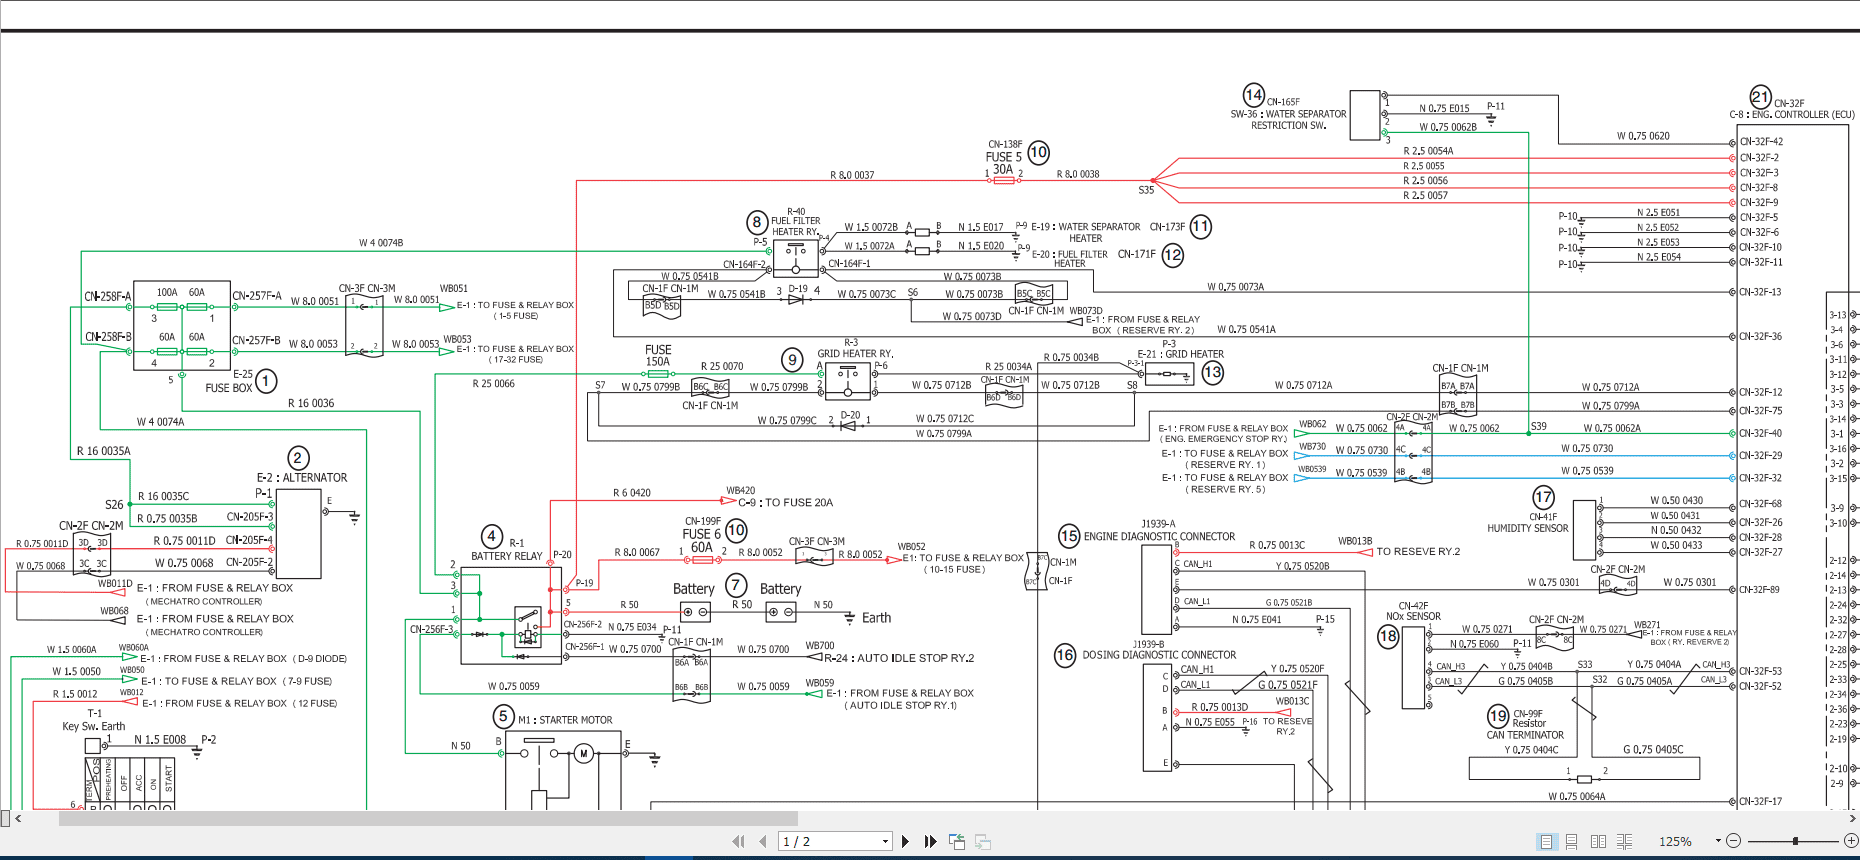
Task: Click the R 25 0066 wire label
Action: [493, 383]
